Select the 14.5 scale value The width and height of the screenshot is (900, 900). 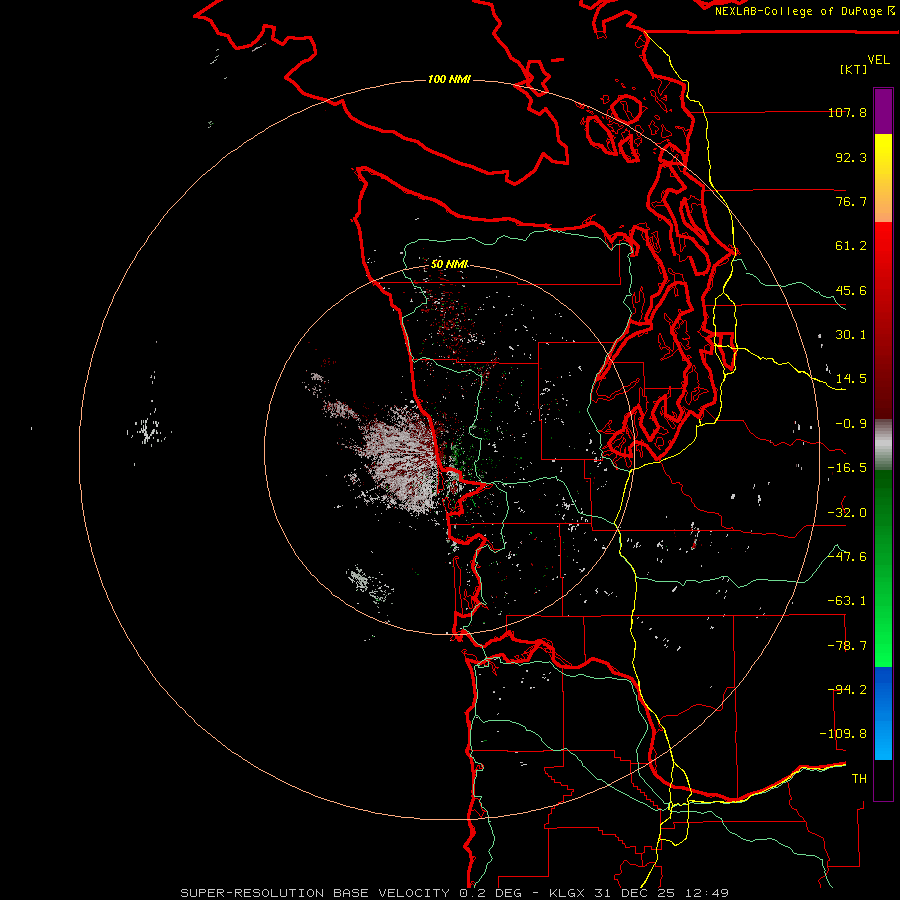click(x=851, y=379)
